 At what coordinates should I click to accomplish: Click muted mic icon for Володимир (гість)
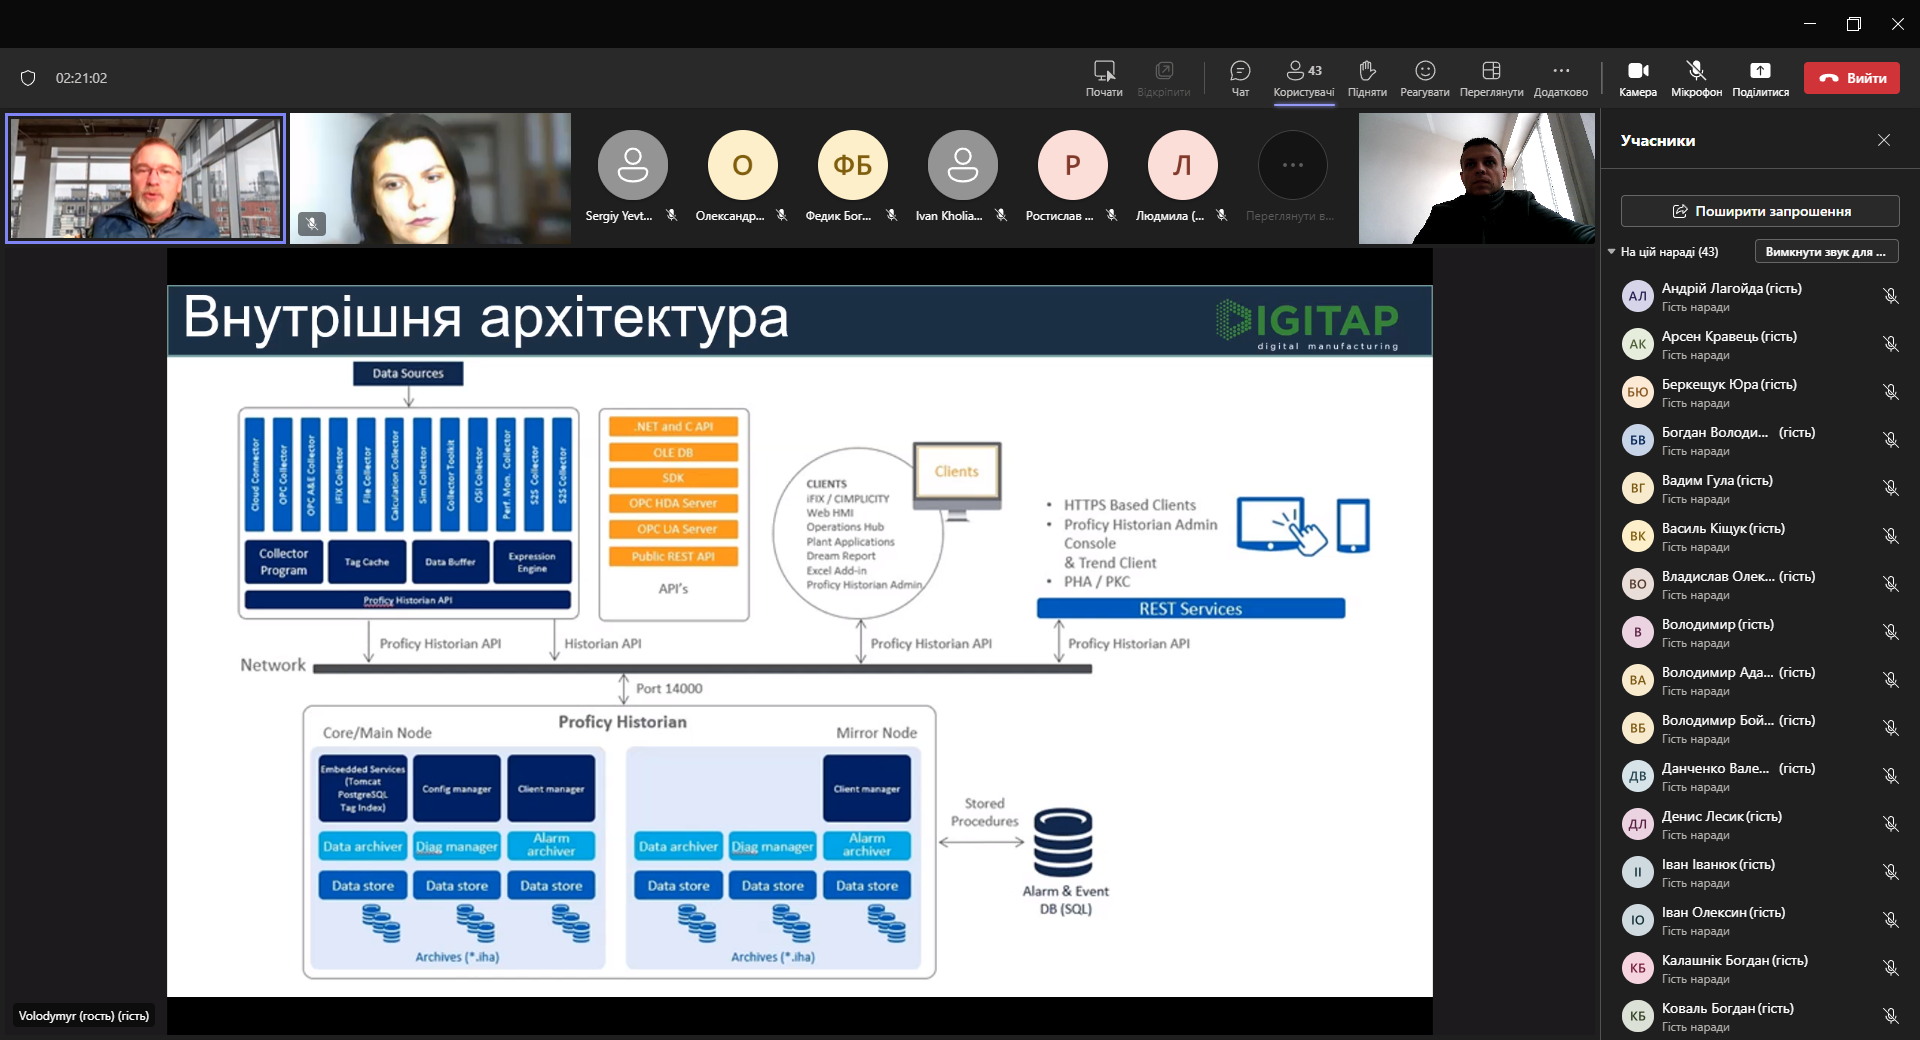[1890, 632]
